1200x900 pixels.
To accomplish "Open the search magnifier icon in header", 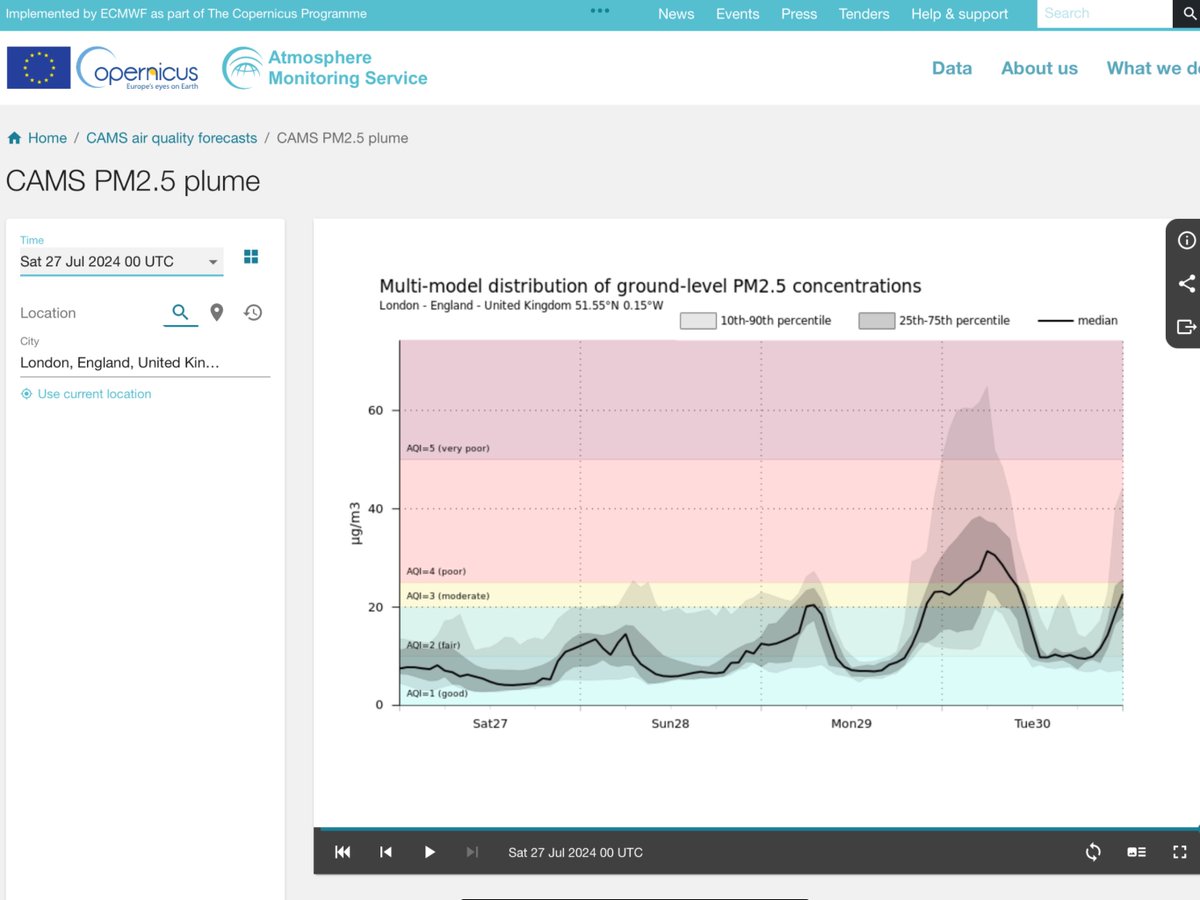I will pos(1189,14).
